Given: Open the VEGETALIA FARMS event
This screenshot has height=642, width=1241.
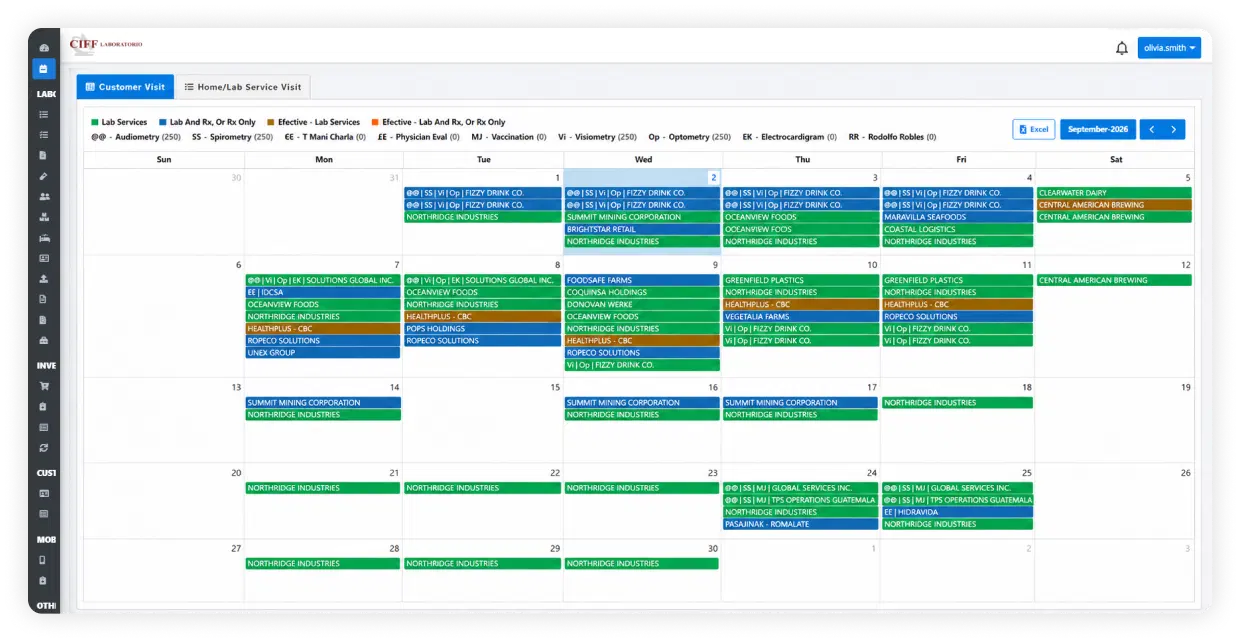Looking at the screenshot, I should (x=800, y=317).
